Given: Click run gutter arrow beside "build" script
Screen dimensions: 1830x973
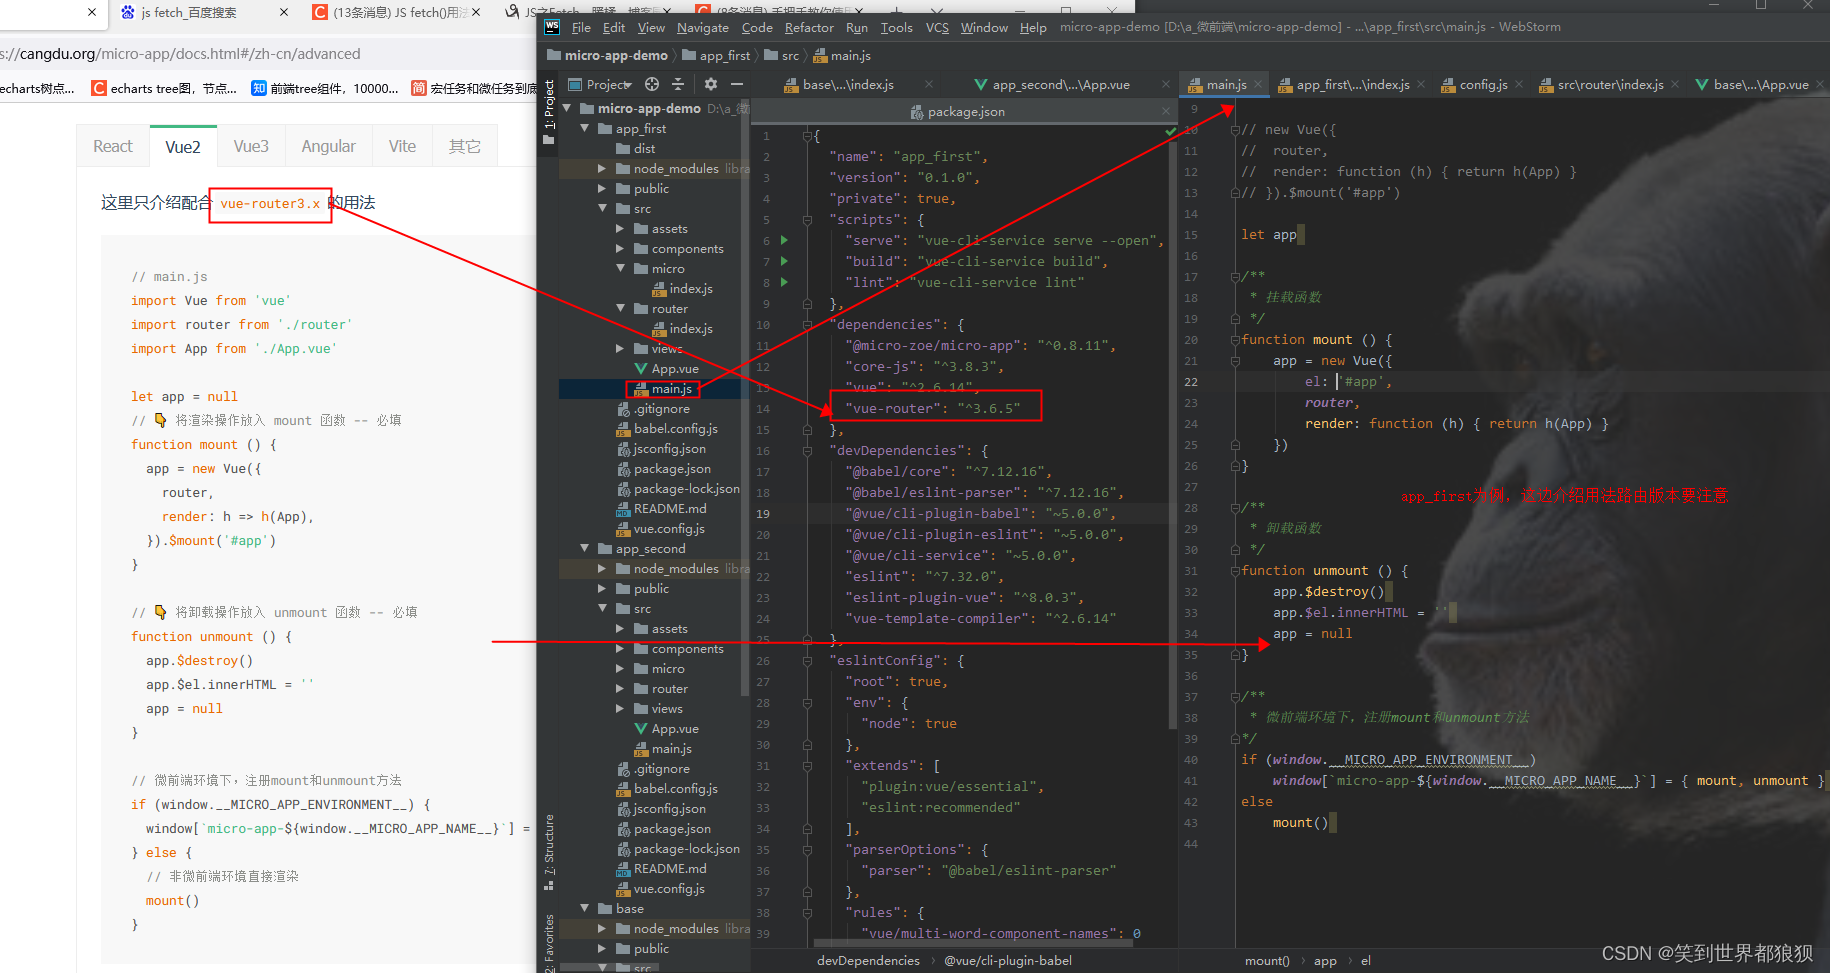Looking at the screenshot, I should point(784,261).
